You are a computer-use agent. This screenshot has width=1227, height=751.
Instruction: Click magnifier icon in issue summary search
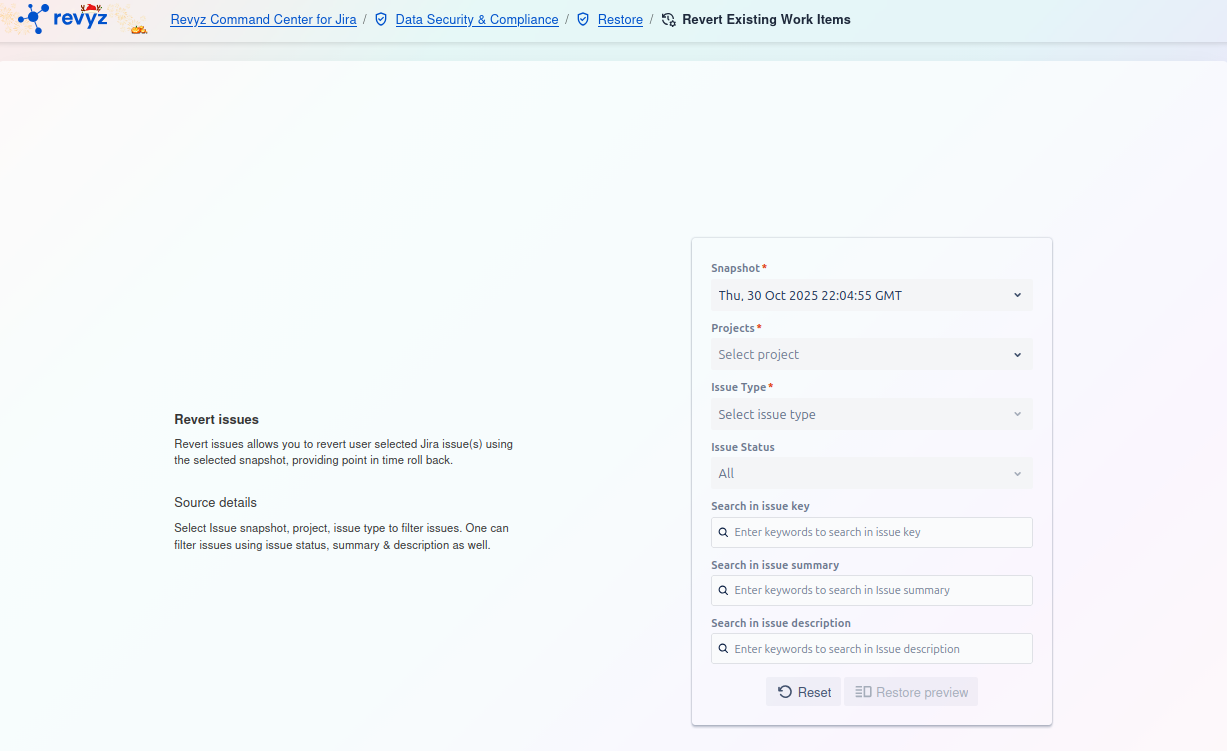(x=723, y=590)
